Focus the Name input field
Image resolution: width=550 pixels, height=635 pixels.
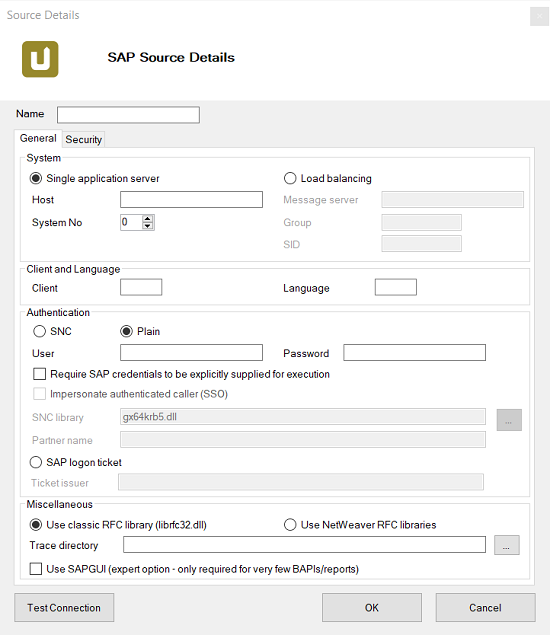tap(128, 115)
